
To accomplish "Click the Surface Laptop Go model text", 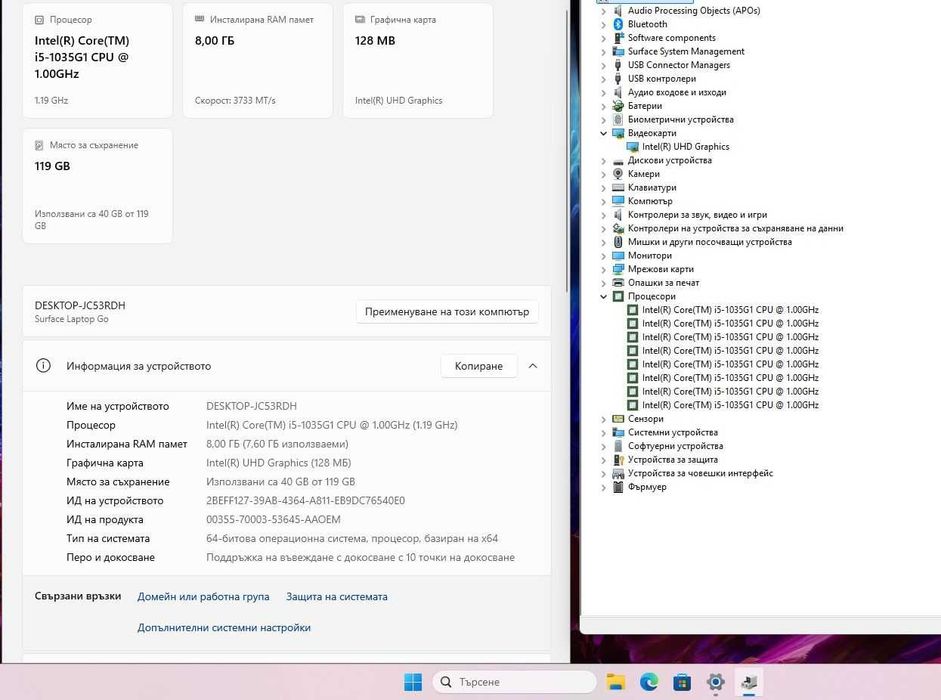I will pos(71,319).
